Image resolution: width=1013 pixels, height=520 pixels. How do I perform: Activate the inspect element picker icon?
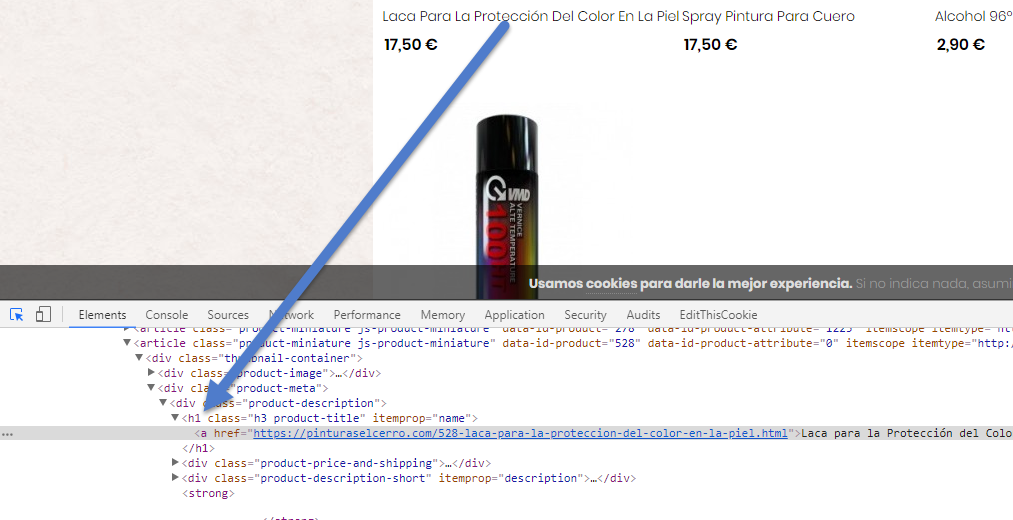coord(17,315)
